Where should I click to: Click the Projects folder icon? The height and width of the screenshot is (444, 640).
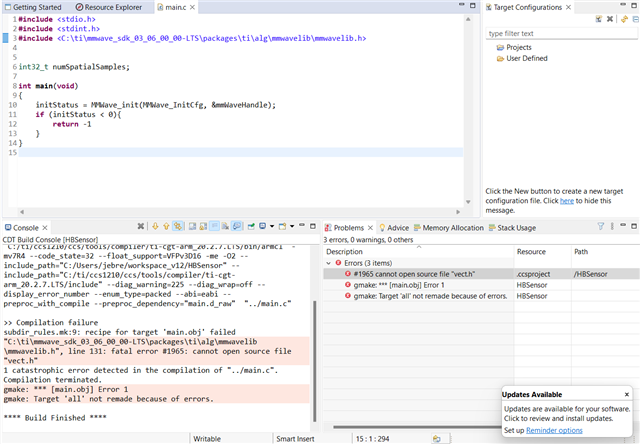point(500,47)
